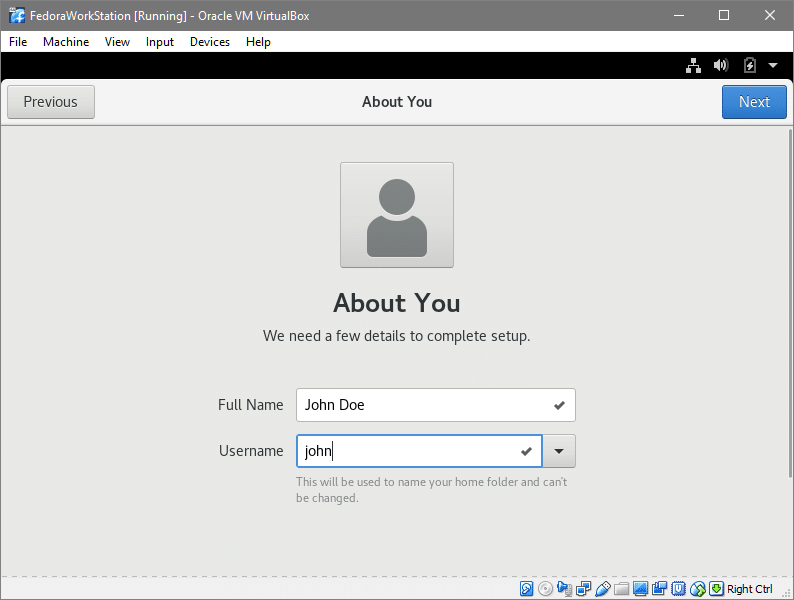Click the green arrow keyboard capture icon
The height and width of the screenshot is (600, 794).
pos(716,589)
